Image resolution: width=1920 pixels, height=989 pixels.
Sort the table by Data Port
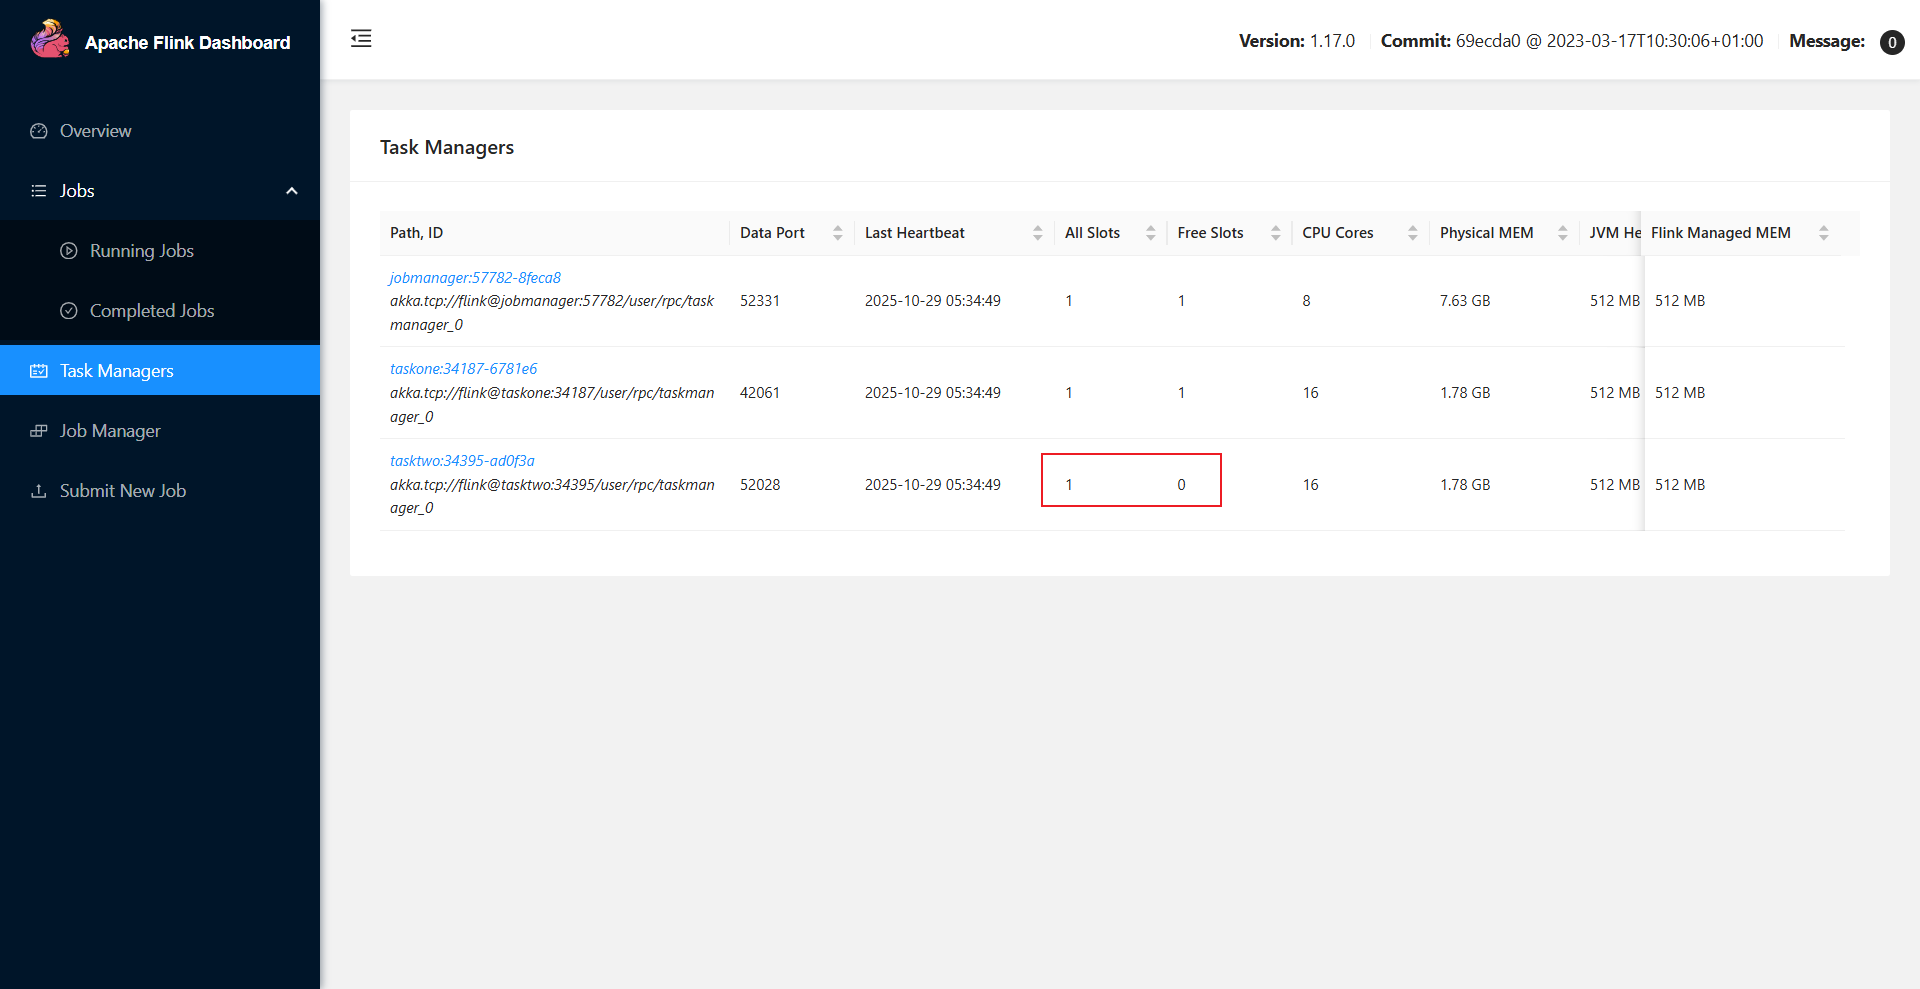(838, 233)
